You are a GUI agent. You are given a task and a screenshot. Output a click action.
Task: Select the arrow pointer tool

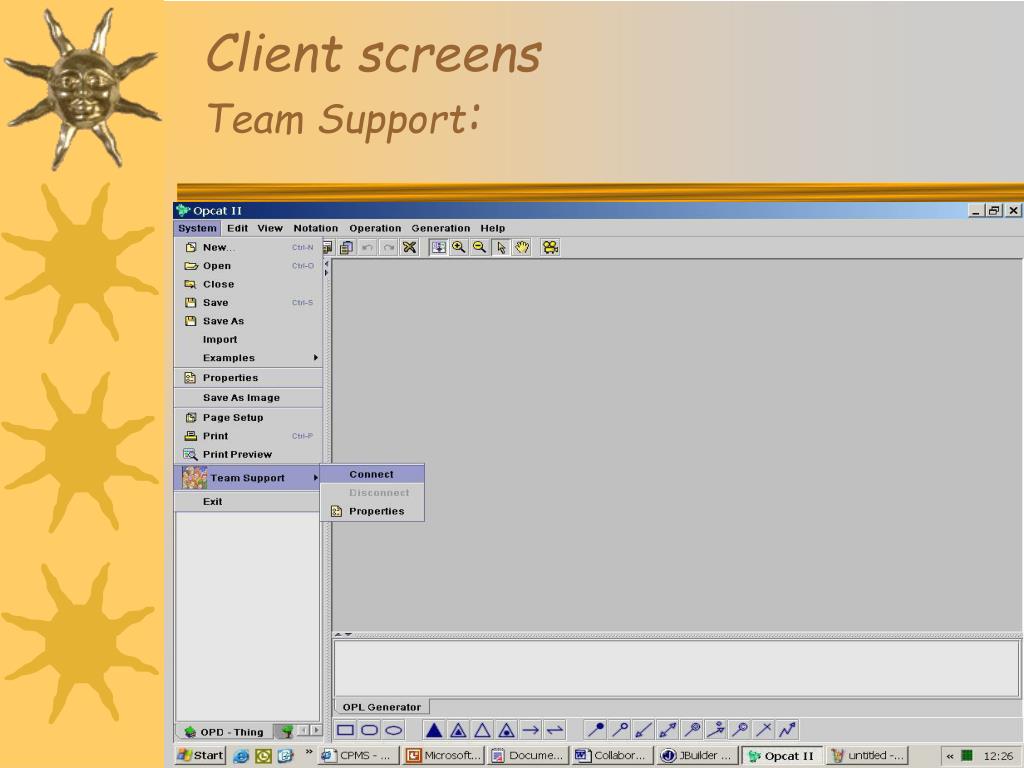tap(501, 248)
